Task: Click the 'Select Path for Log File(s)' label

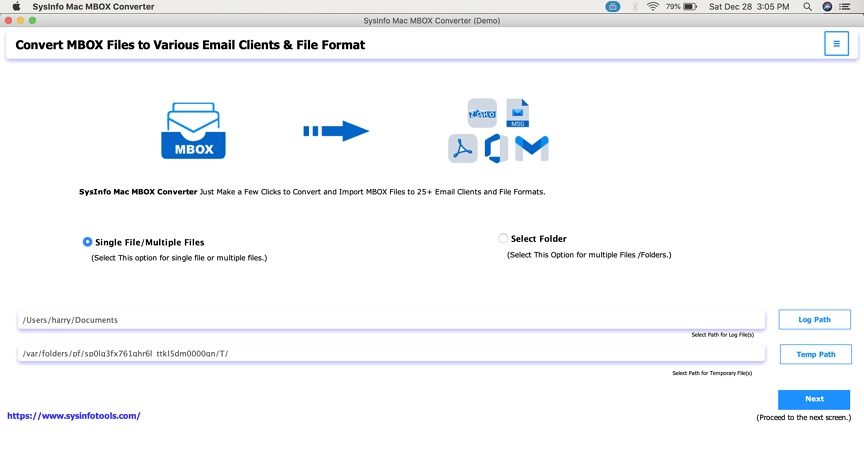Action: 722,335
